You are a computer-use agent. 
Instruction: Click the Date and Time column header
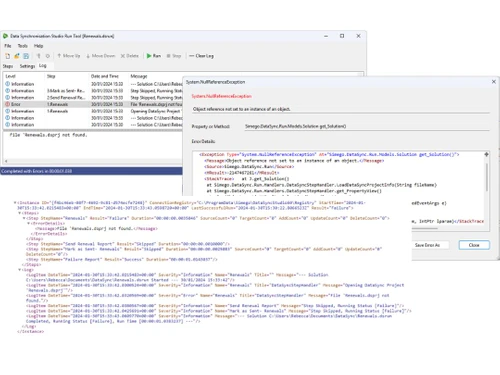[105, 76]
